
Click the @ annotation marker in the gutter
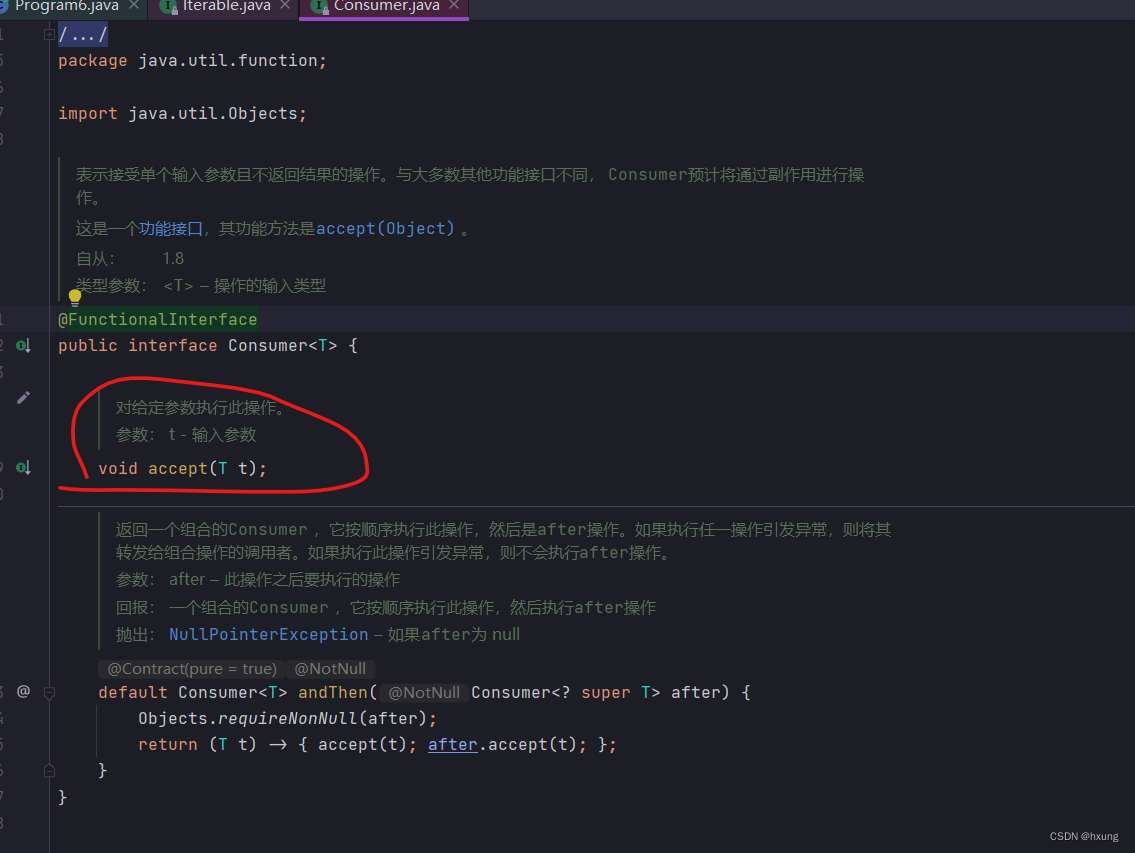coord(22,691)
